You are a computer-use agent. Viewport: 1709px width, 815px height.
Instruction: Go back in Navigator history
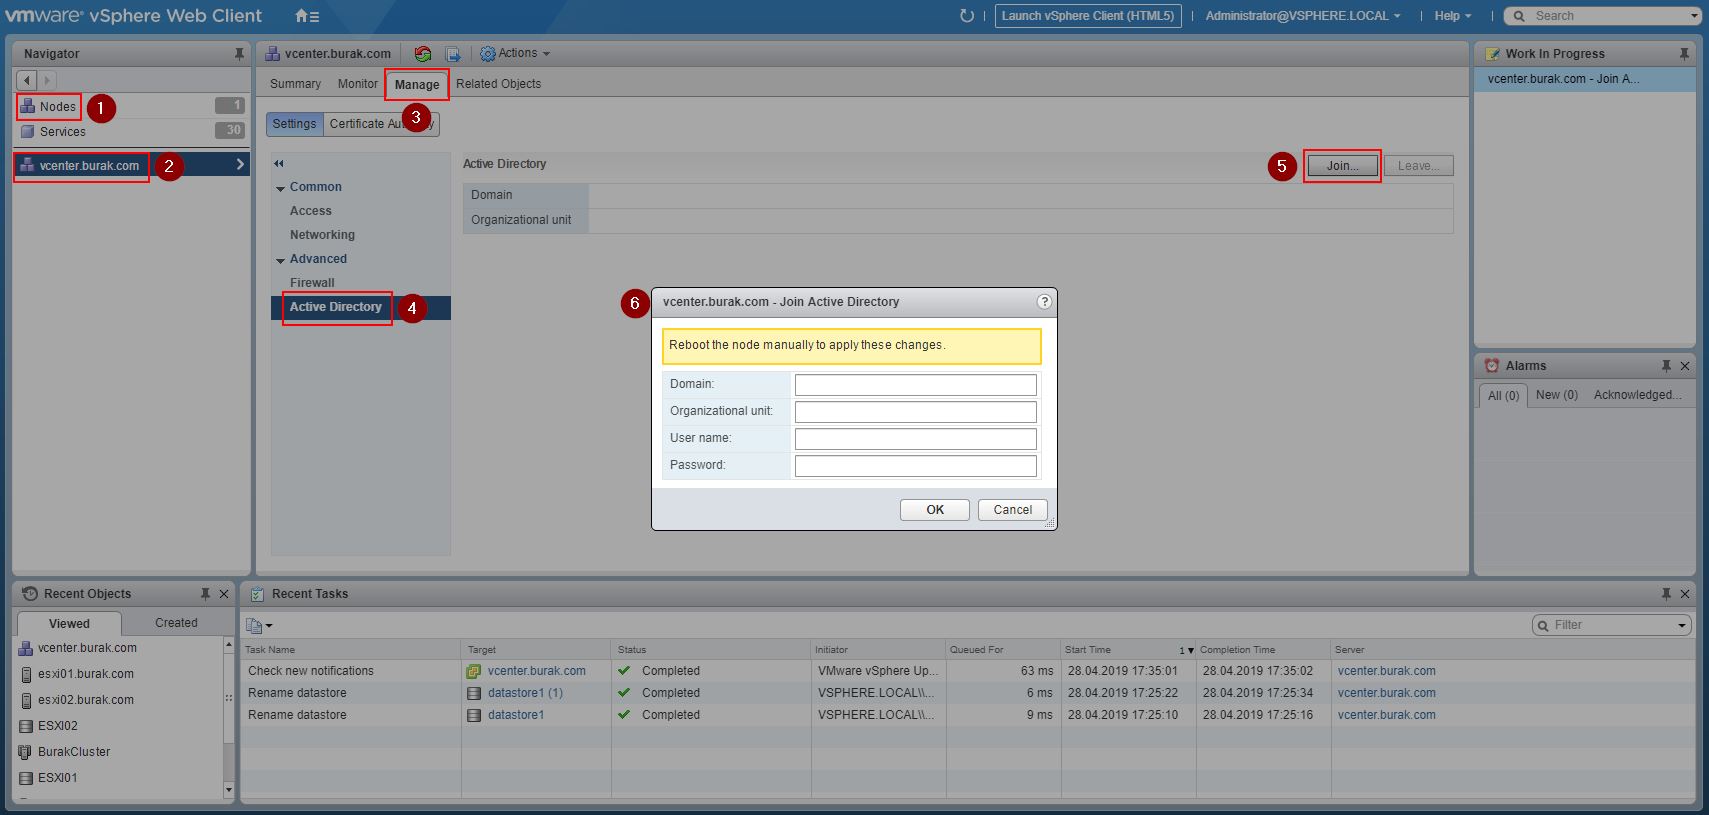click(x=27, y=80)
